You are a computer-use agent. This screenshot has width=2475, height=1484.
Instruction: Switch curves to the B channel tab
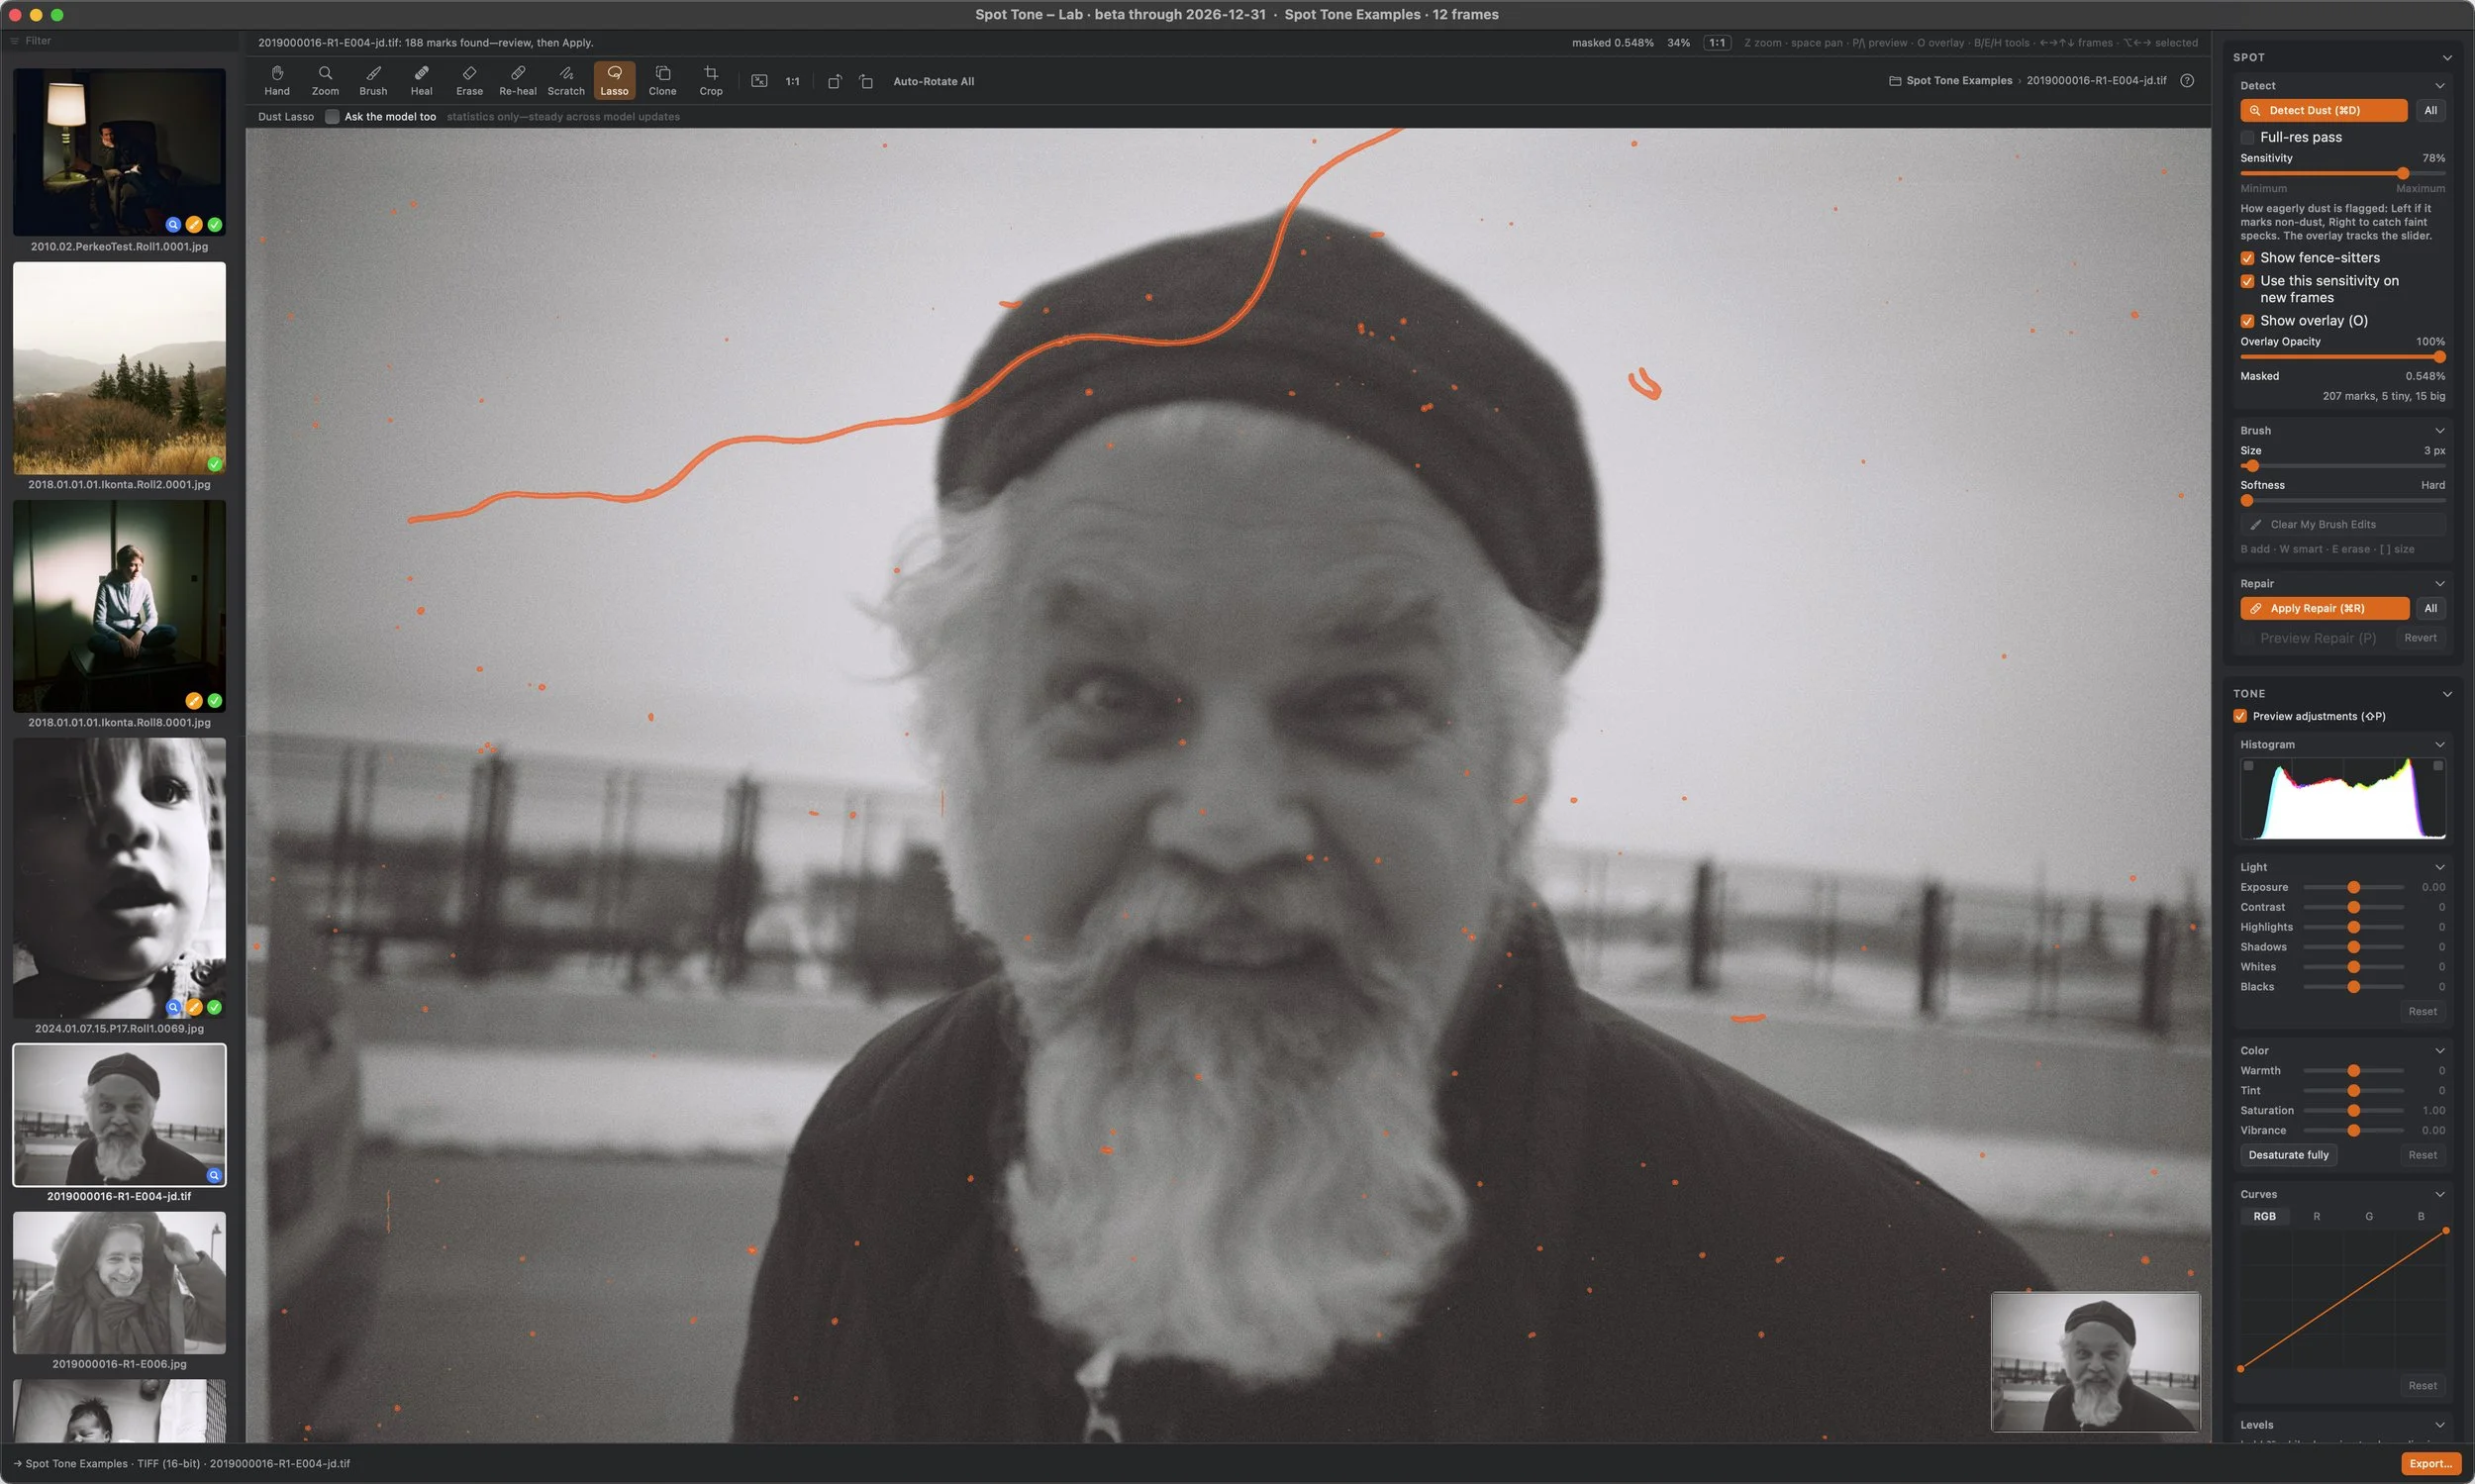[2420, 1217]
